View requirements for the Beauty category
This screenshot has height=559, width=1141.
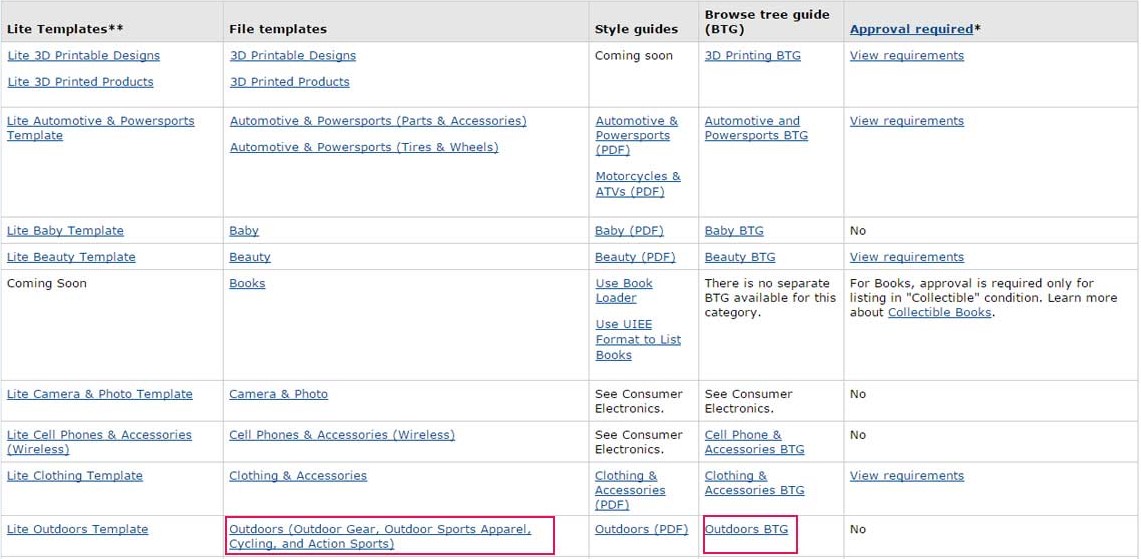(x=906, y=257)
